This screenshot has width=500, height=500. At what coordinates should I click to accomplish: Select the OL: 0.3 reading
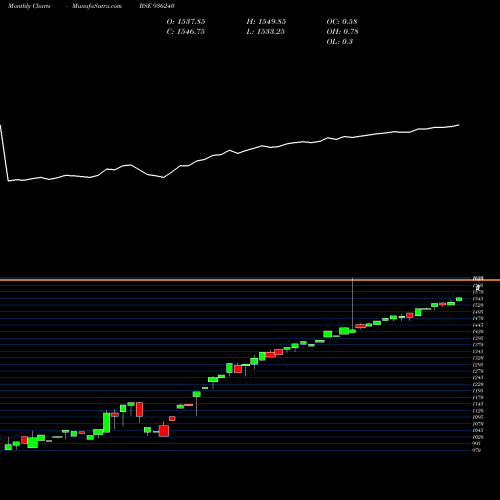339,42
